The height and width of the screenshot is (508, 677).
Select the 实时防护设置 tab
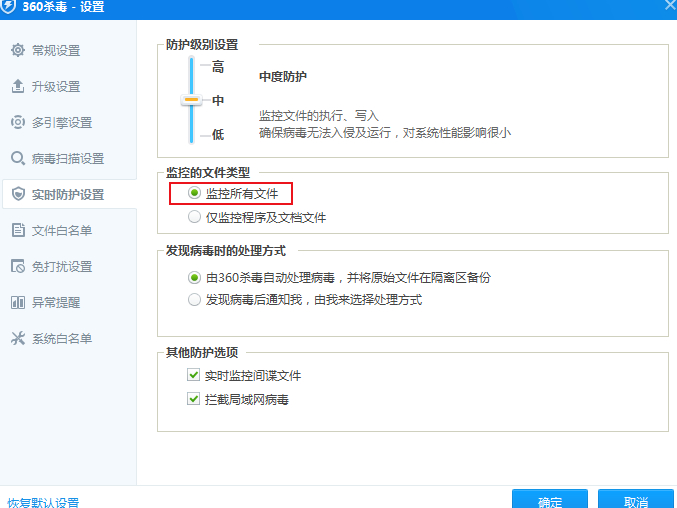tap(69, 194)
